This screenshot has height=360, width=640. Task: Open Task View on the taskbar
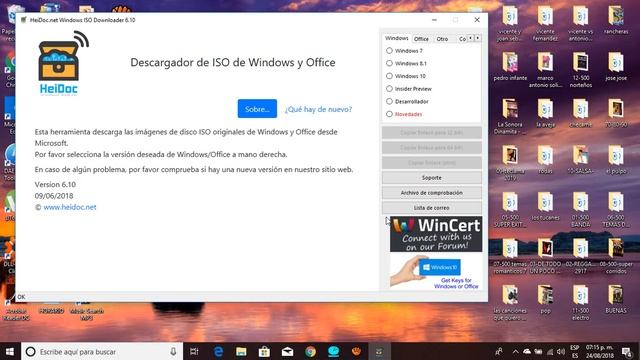pos(195,351)
